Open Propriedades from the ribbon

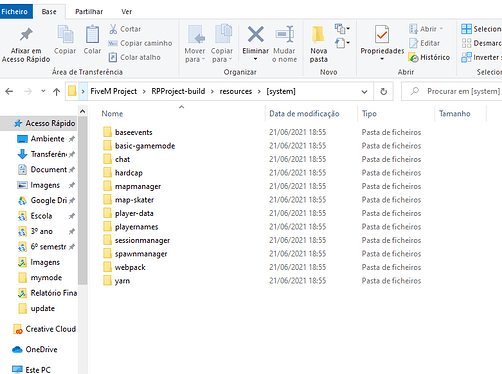pos(382,43)
